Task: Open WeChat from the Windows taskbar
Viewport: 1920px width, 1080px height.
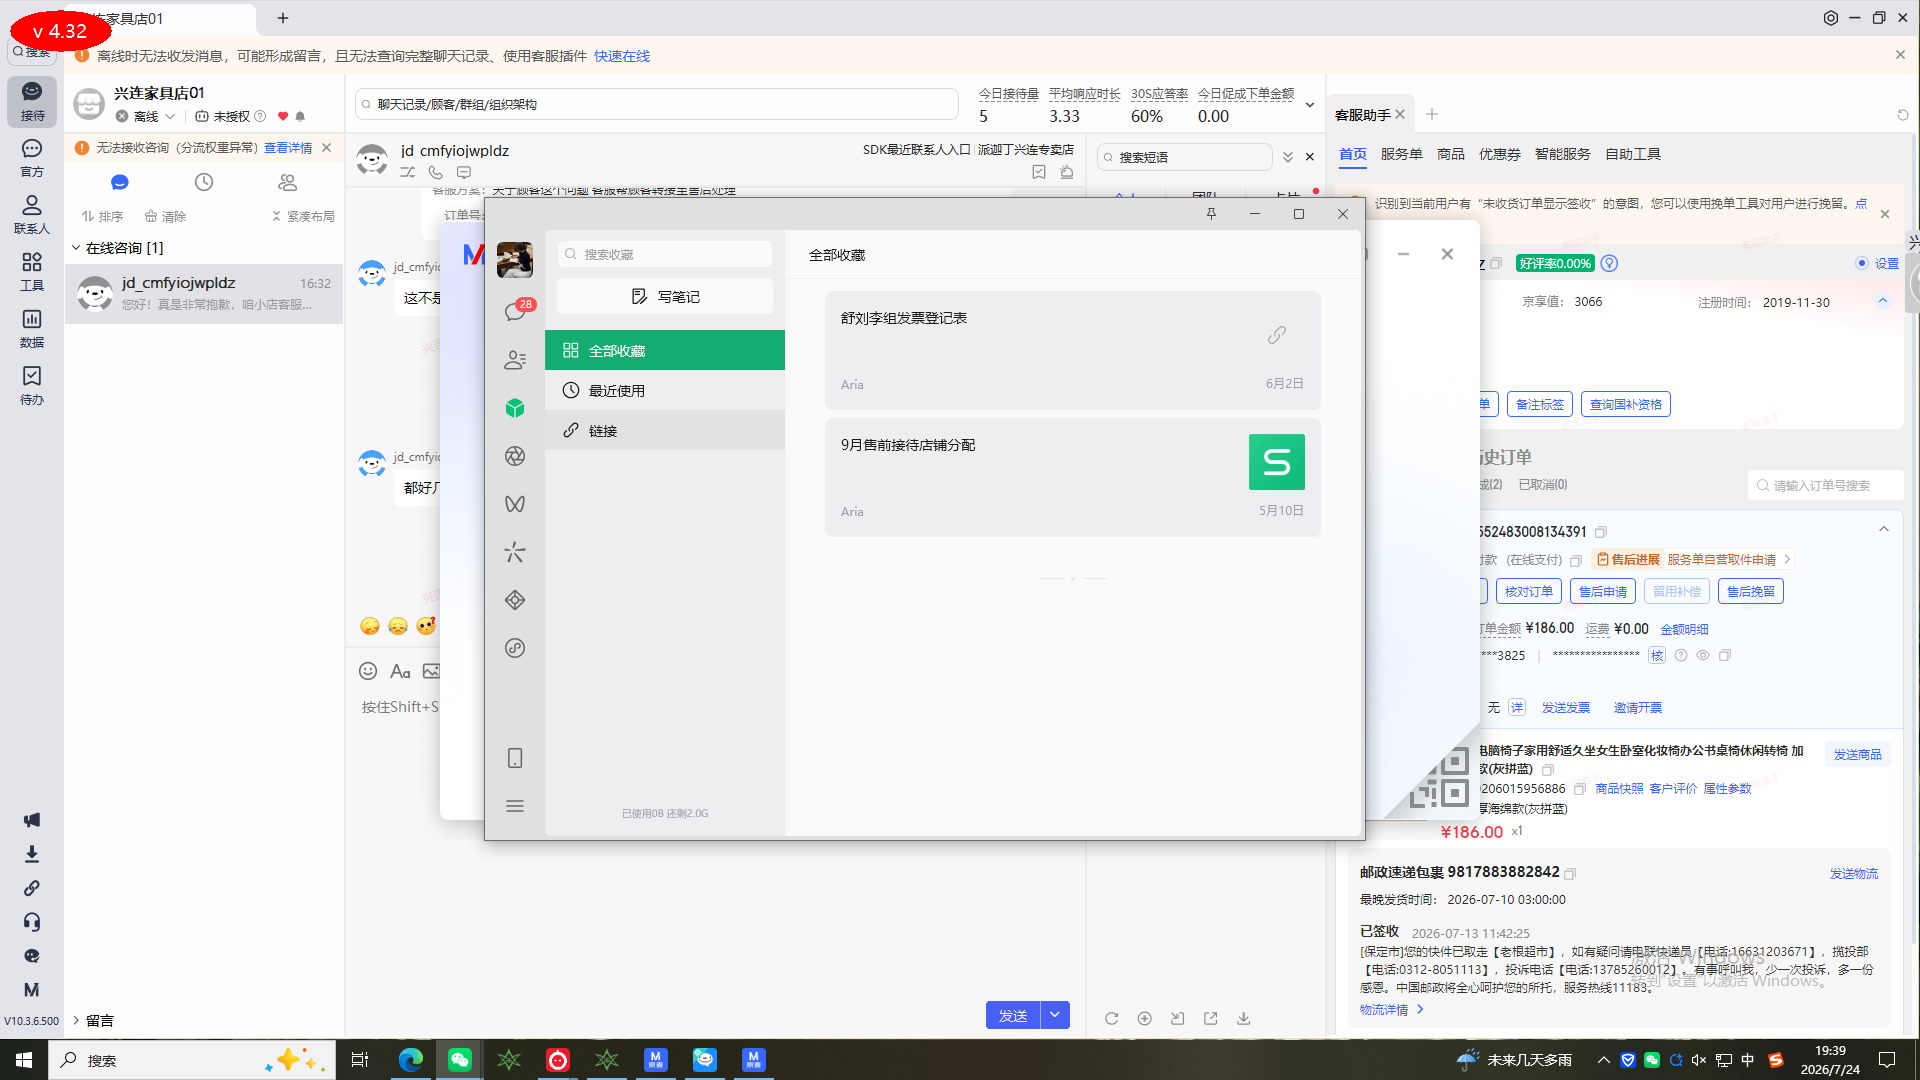Action: click(x=460, y=1060)
